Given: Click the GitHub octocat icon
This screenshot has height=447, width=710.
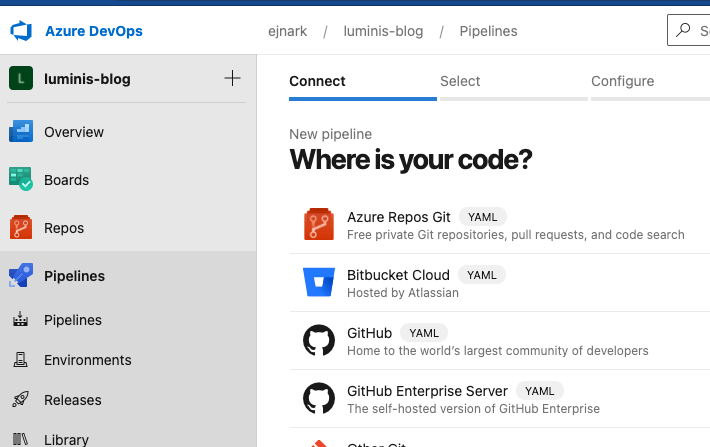Looking at the screenshot, I should [x=319, y=340].
